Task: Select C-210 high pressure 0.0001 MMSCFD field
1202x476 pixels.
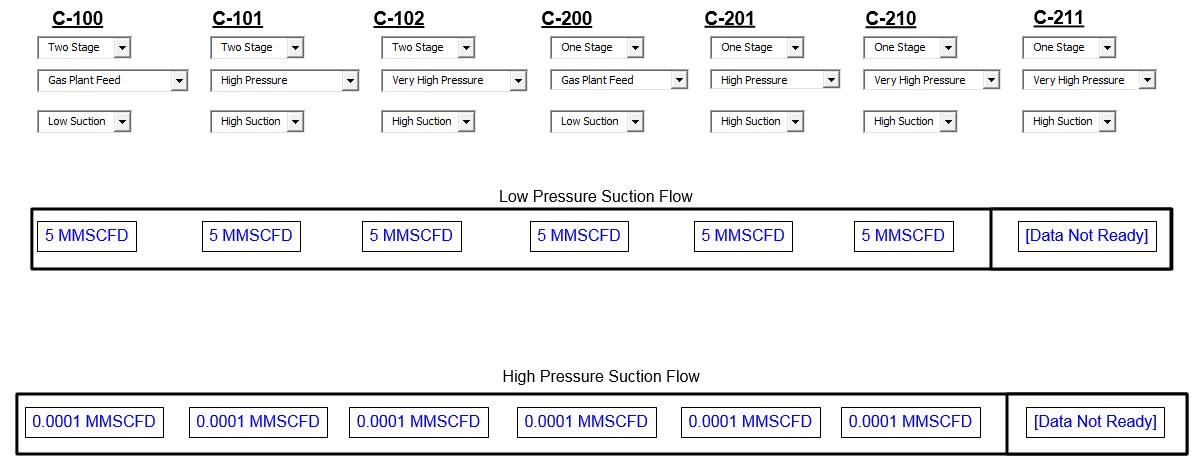Action: coord(910,422)
